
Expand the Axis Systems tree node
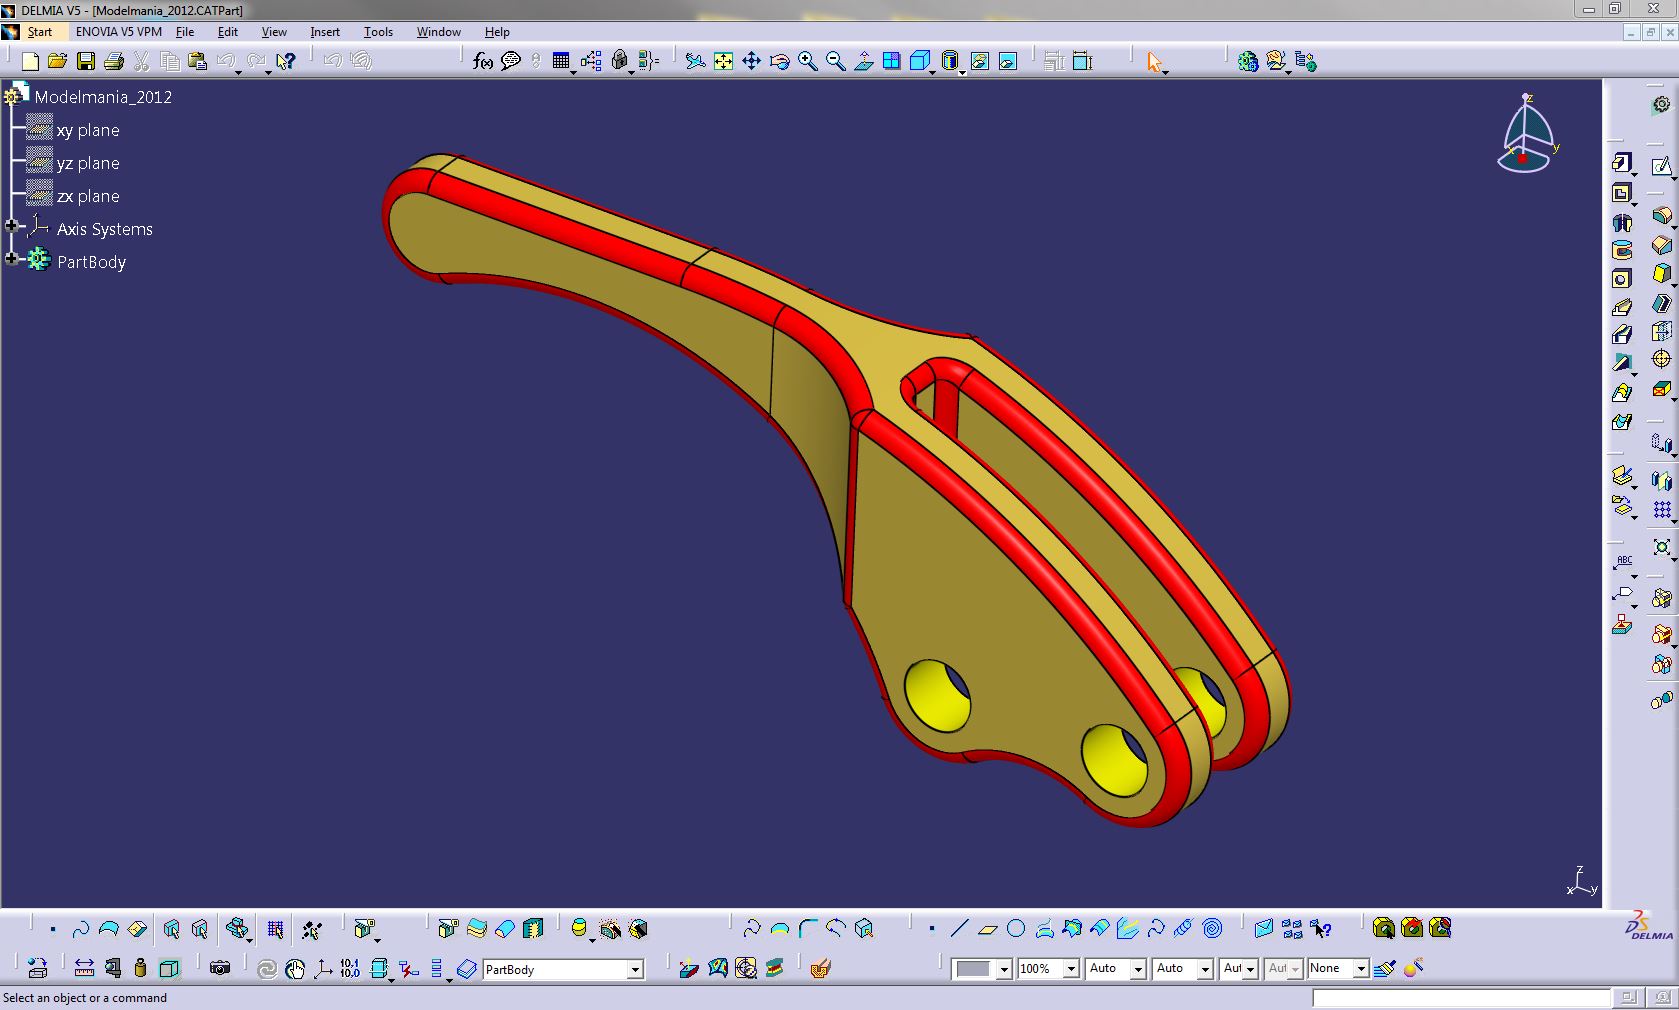coord(12,226)
